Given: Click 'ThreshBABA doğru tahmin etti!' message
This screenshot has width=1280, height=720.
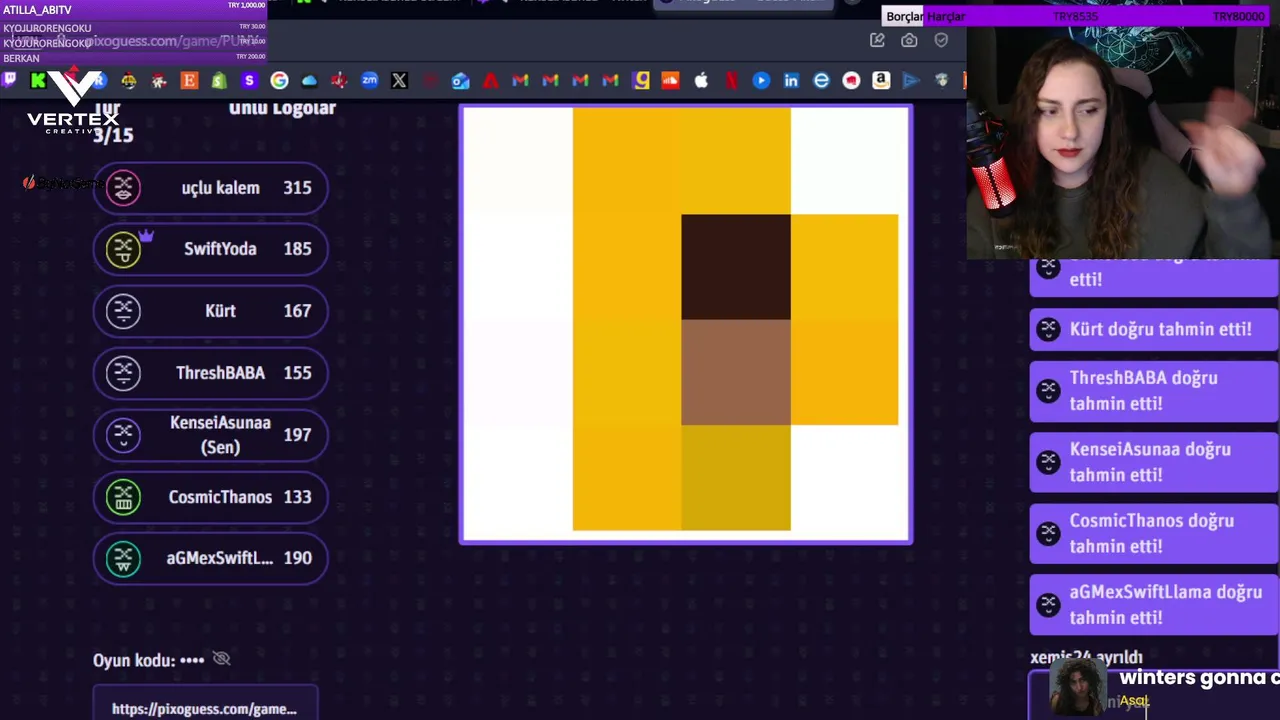Looking at the screenshot, I should [x=1154, y=391].
